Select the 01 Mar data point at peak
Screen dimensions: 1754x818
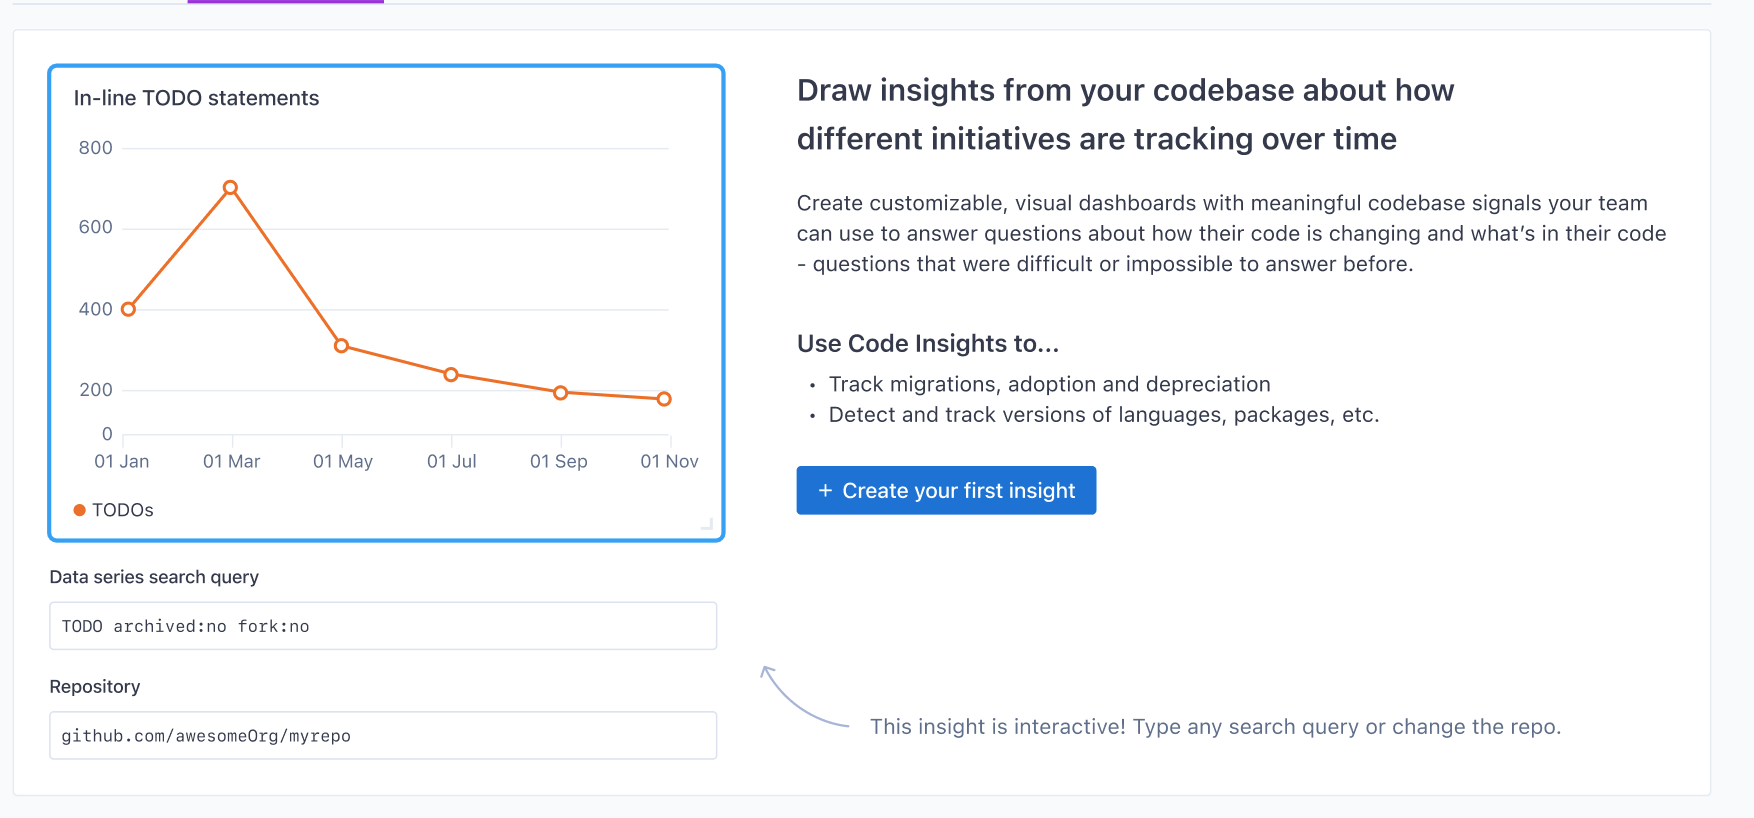[230, 188]
